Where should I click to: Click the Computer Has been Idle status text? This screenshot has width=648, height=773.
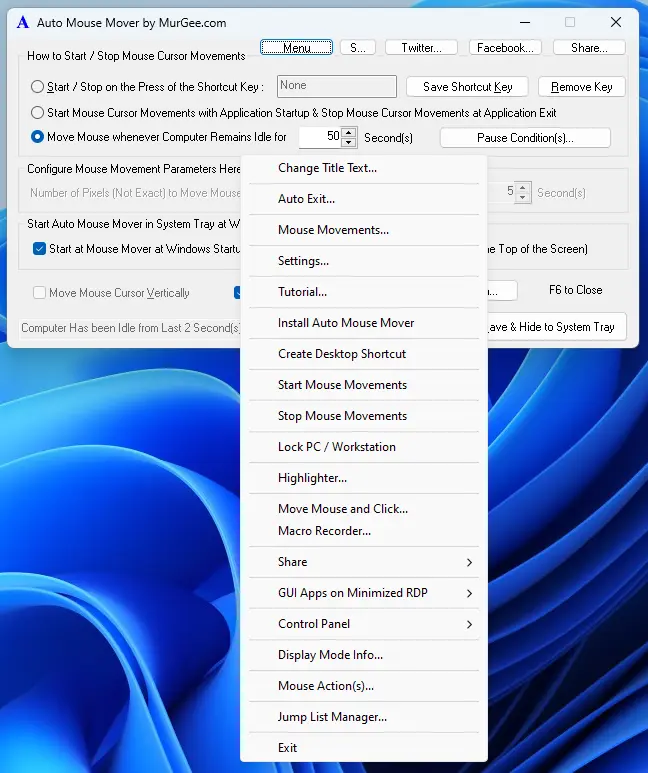[131, 328]
